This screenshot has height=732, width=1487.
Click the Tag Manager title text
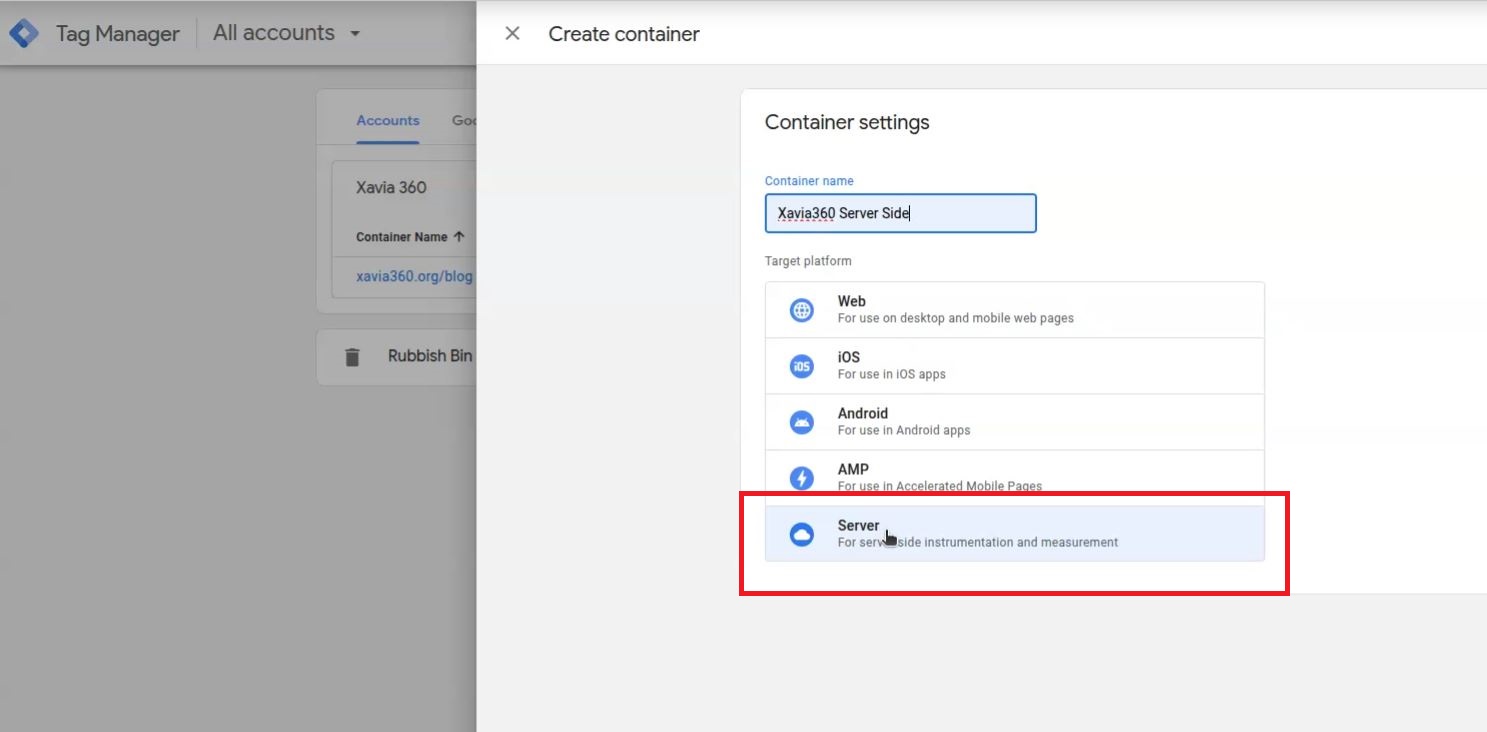tap(118, 33)
